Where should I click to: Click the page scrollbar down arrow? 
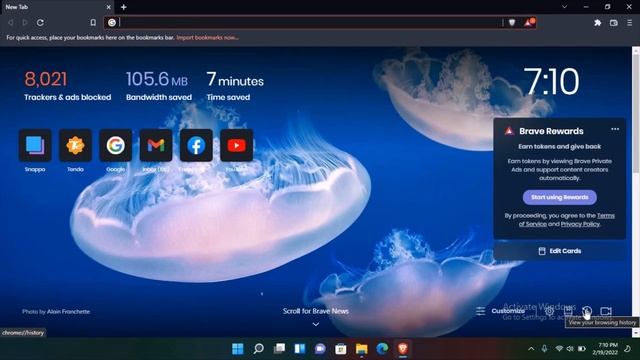(636, 333)
